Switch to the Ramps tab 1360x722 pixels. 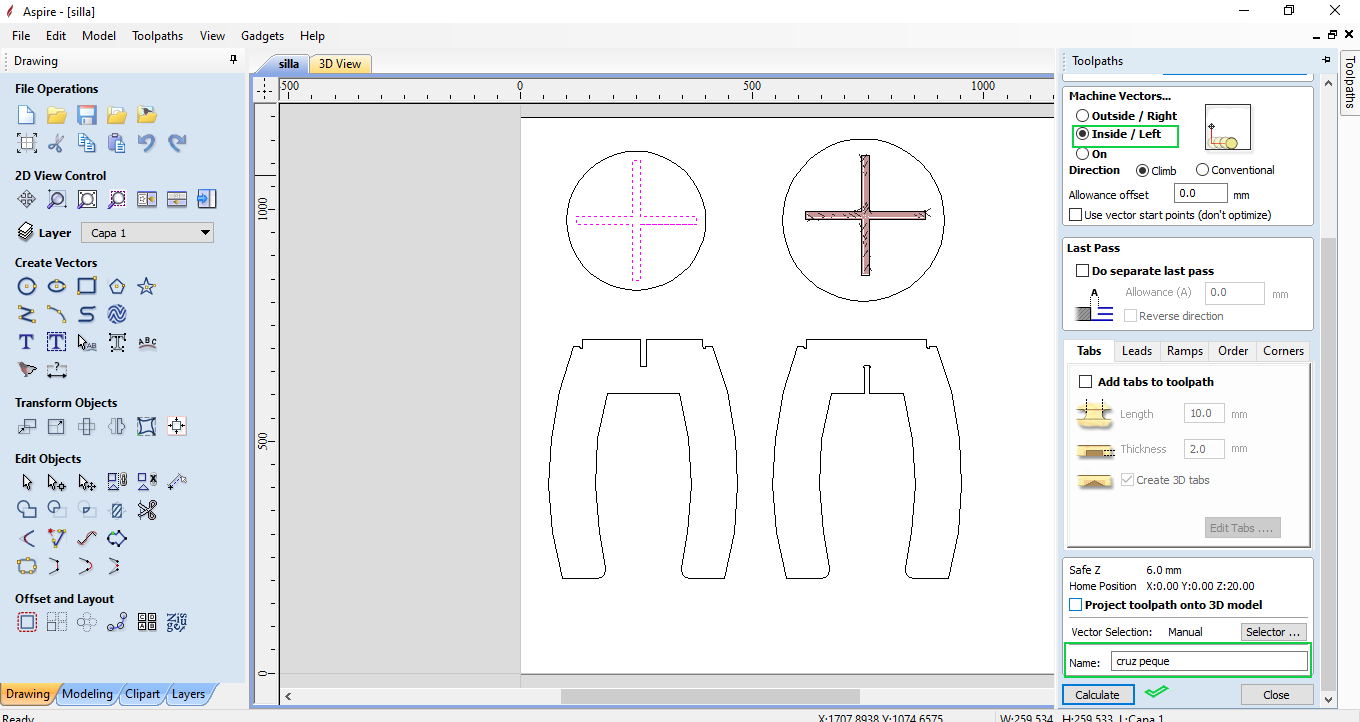click(x=1185, y=351)
